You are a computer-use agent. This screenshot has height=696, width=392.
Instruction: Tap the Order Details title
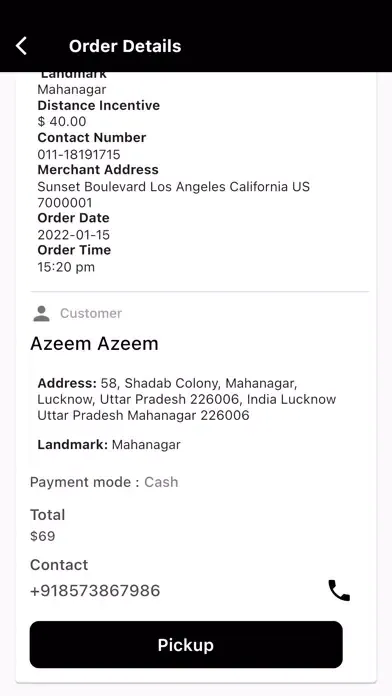point(125,46)
